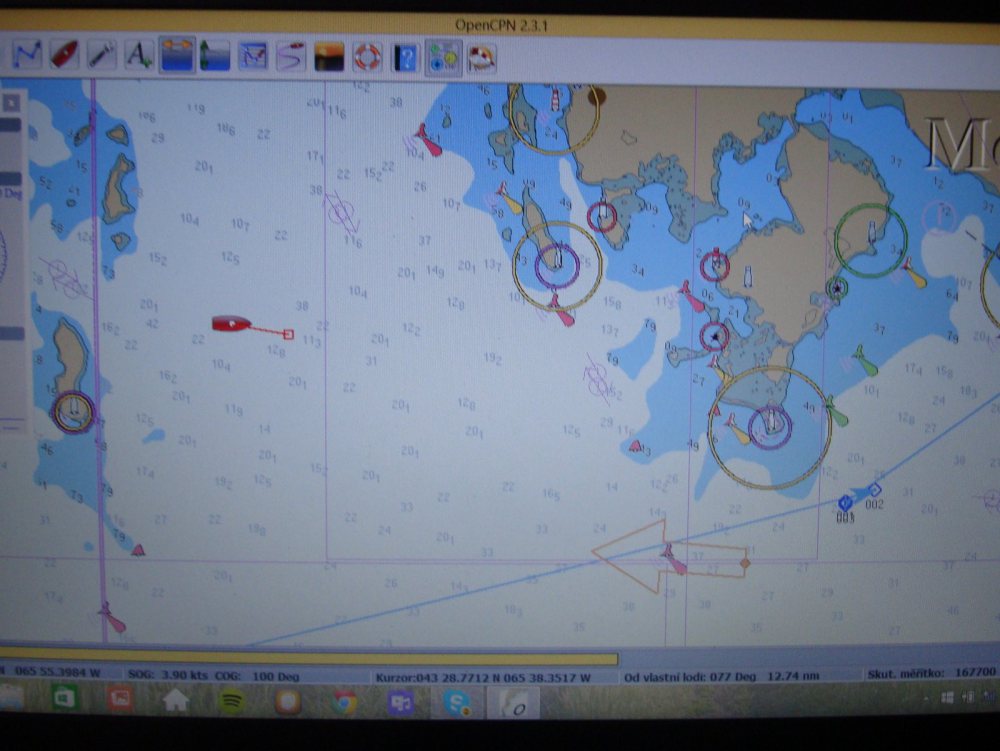Show tides with the green arrow icon

tap(214, 56)
